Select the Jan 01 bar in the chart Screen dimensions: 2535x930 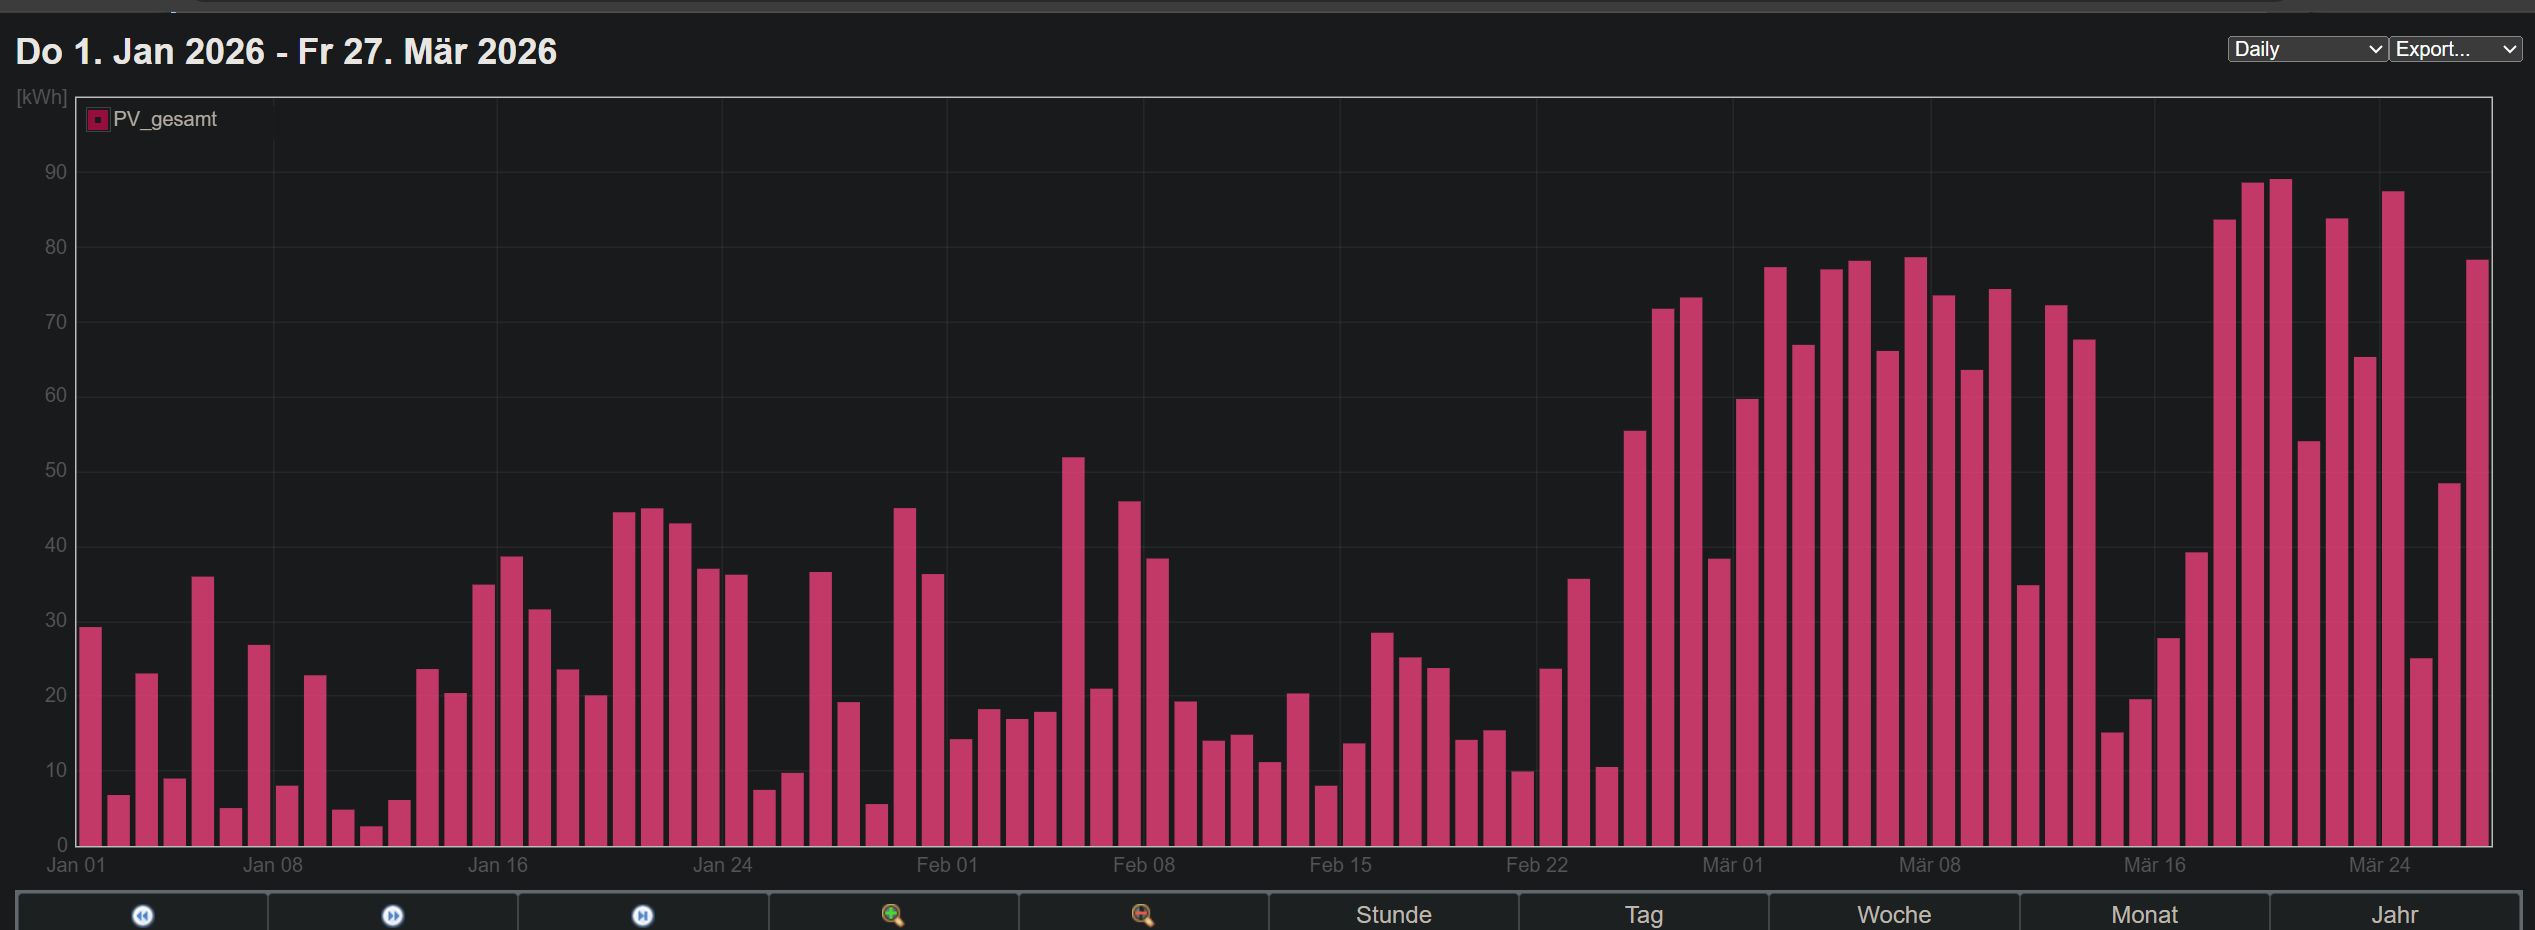coord(90,736)
